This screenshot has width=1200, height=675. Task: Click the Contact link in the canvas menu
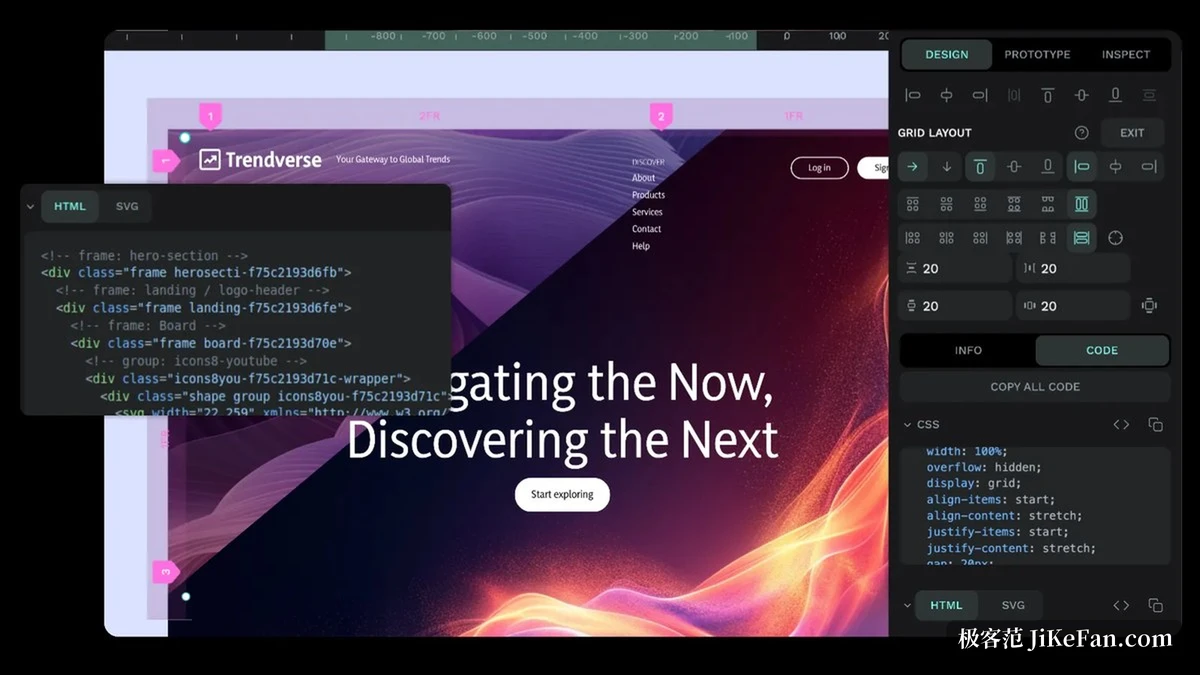pyautogui.click(x=646, y=229)
